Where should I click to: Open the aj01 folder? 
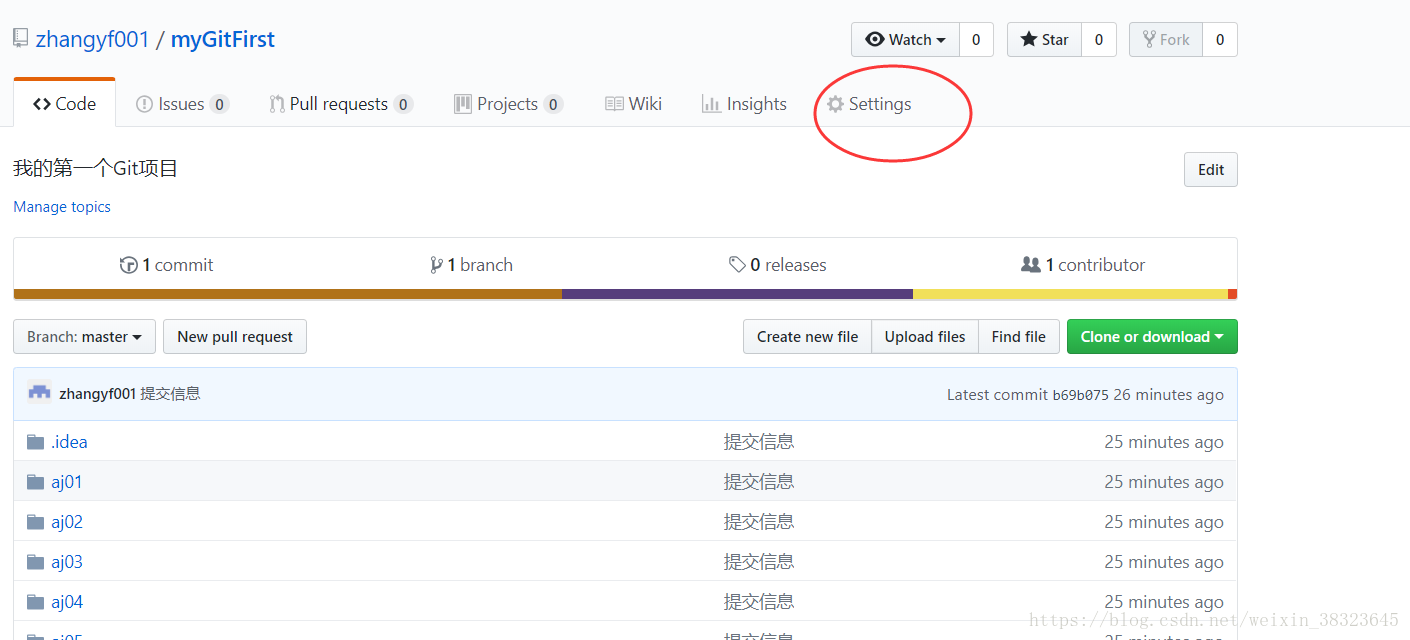[x=67, y=482]
